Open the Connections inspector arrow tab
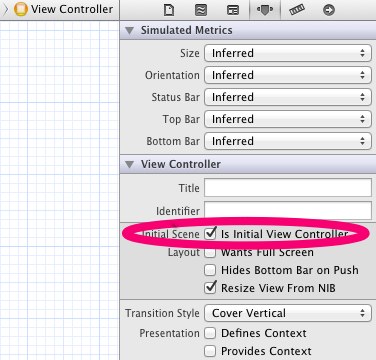This screenshot has height=360, width=376. 329,10
